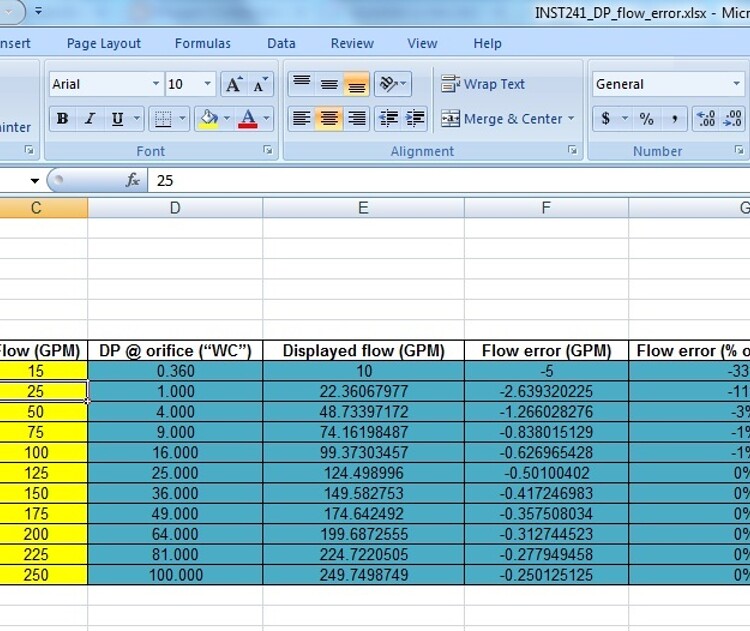The width and height of the screenshot is (750, 631).
Task: Align text right
Action: tap(356, 119)
